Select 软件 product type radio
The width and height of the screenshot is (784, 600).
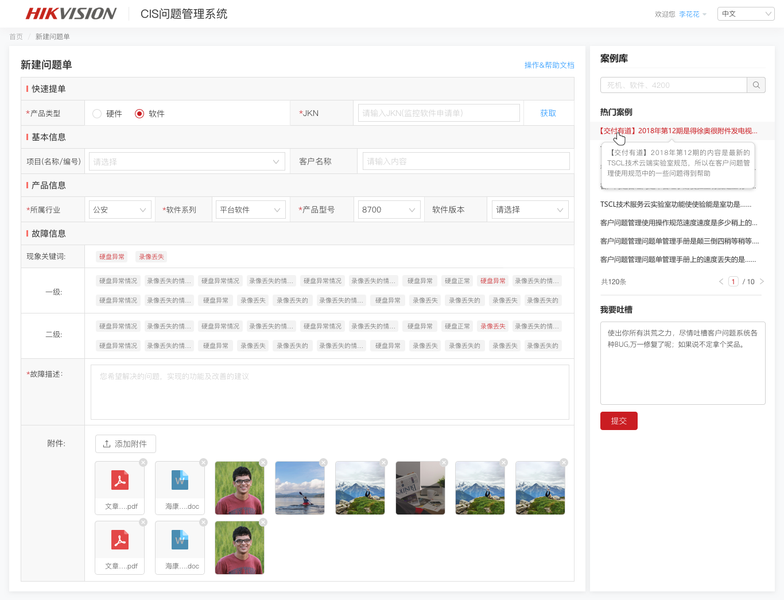click(x=140, y=114)
